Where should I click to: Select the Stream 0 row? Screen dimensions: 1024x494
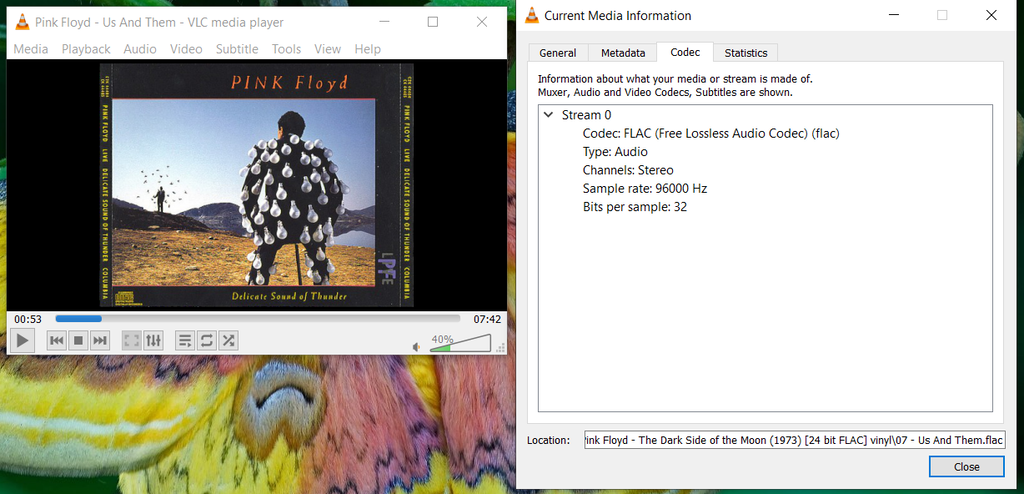(x=586, y=115)
